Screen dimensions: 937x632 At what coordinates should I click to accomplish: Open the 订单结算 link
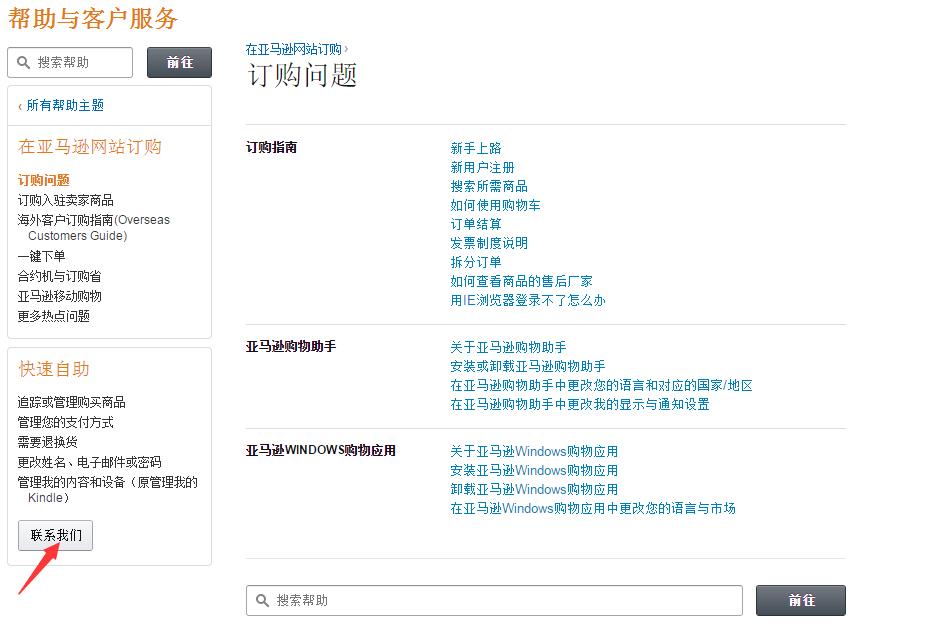(x=476, y=224)
